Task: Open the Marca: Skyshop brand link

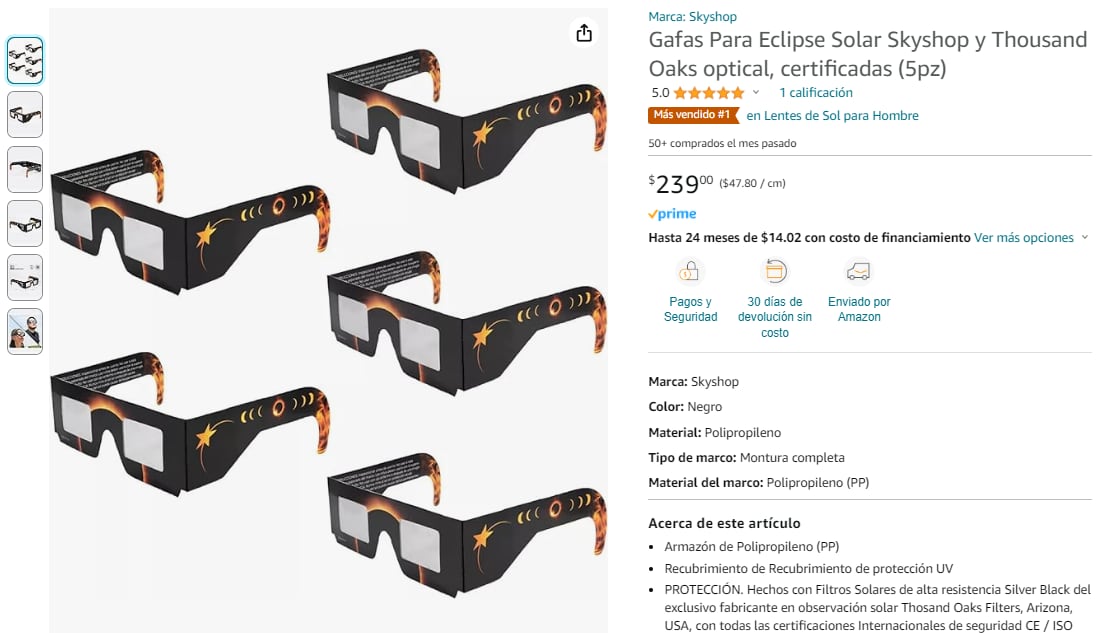Action: tap(692, 16)
